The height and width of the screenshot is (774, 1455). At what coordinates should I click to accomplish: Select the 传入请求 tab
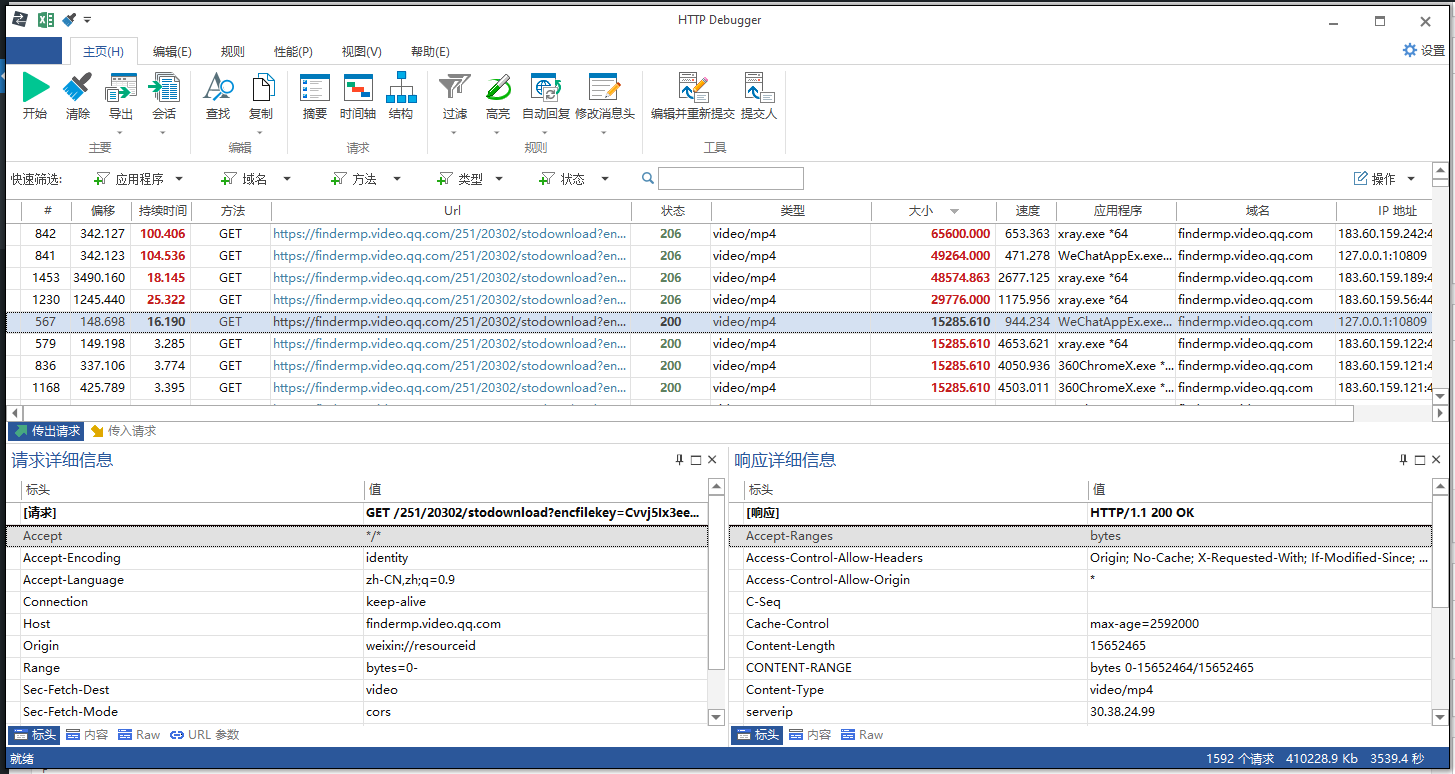pyautogui.click(x=123, y=431)
